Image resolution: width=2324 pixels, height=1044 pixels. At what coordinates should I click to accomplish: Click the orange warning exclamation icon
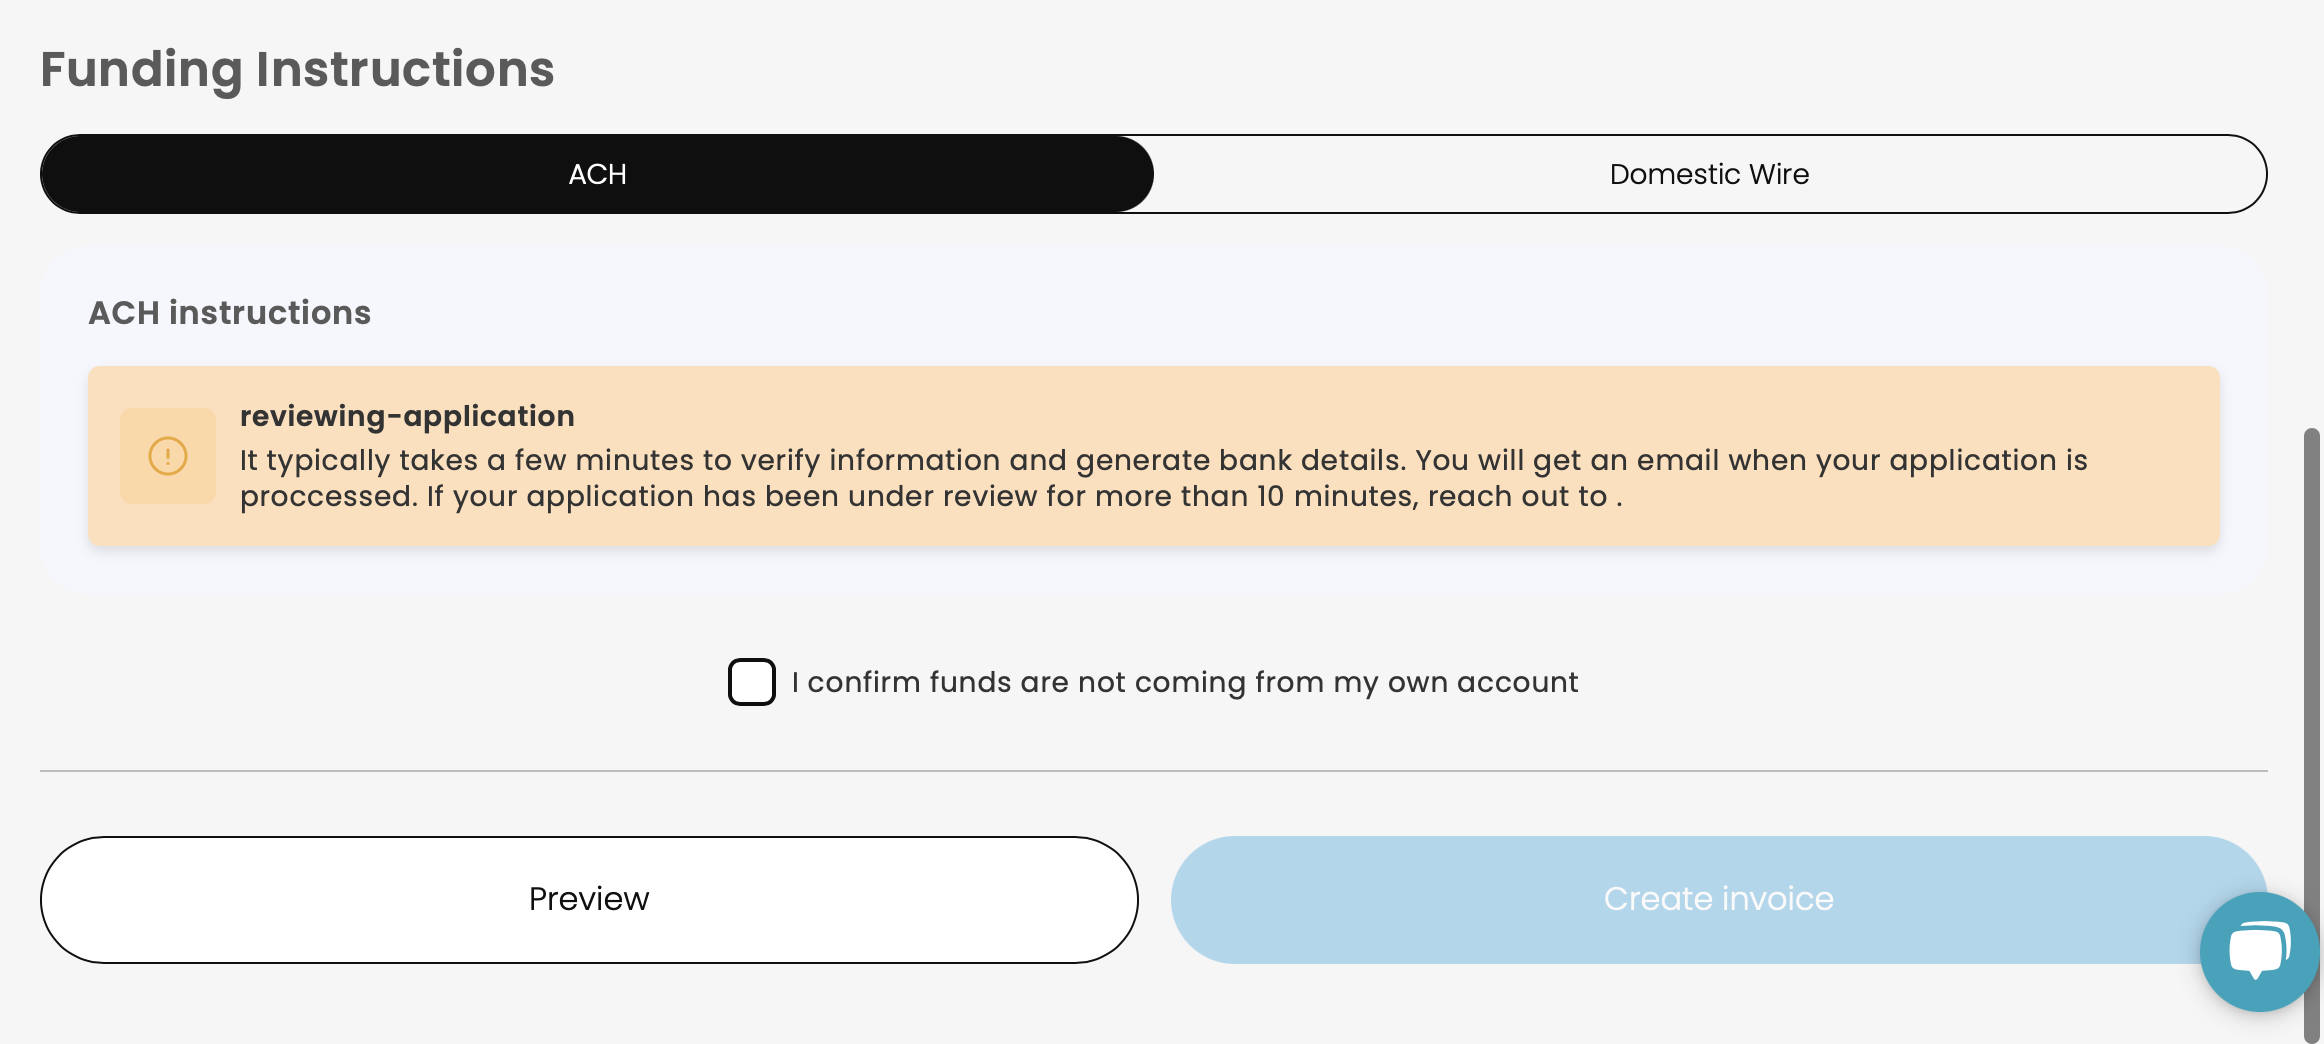(x=168, y=456)
